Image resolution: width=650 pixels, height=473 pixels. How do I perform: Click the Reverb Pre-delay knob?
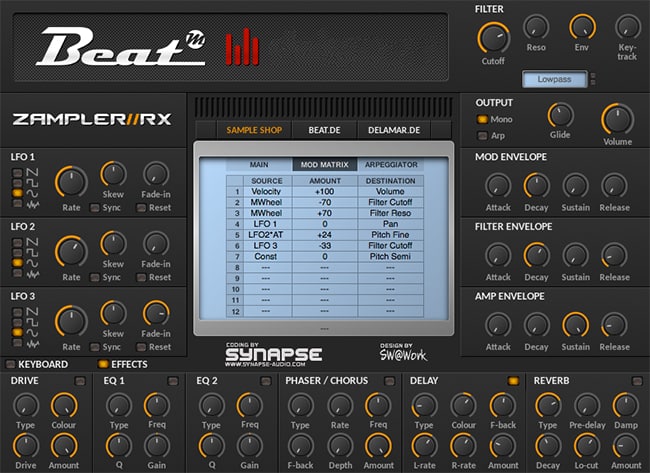pos(587,405)
